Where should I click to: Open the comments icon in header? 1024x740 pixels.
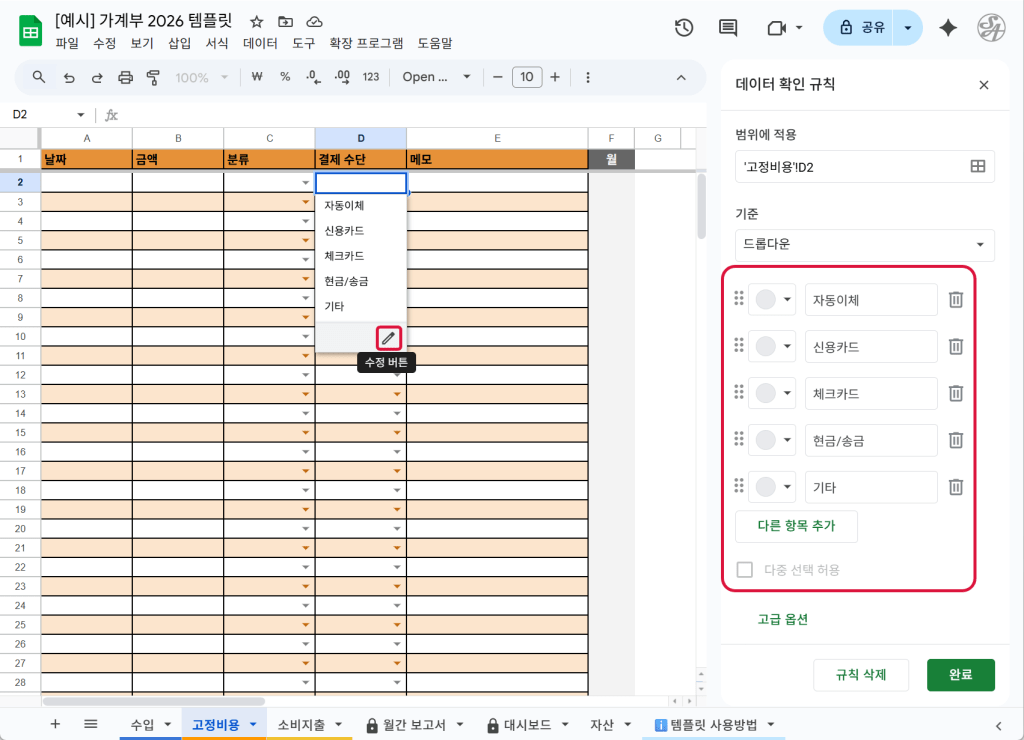728,28
